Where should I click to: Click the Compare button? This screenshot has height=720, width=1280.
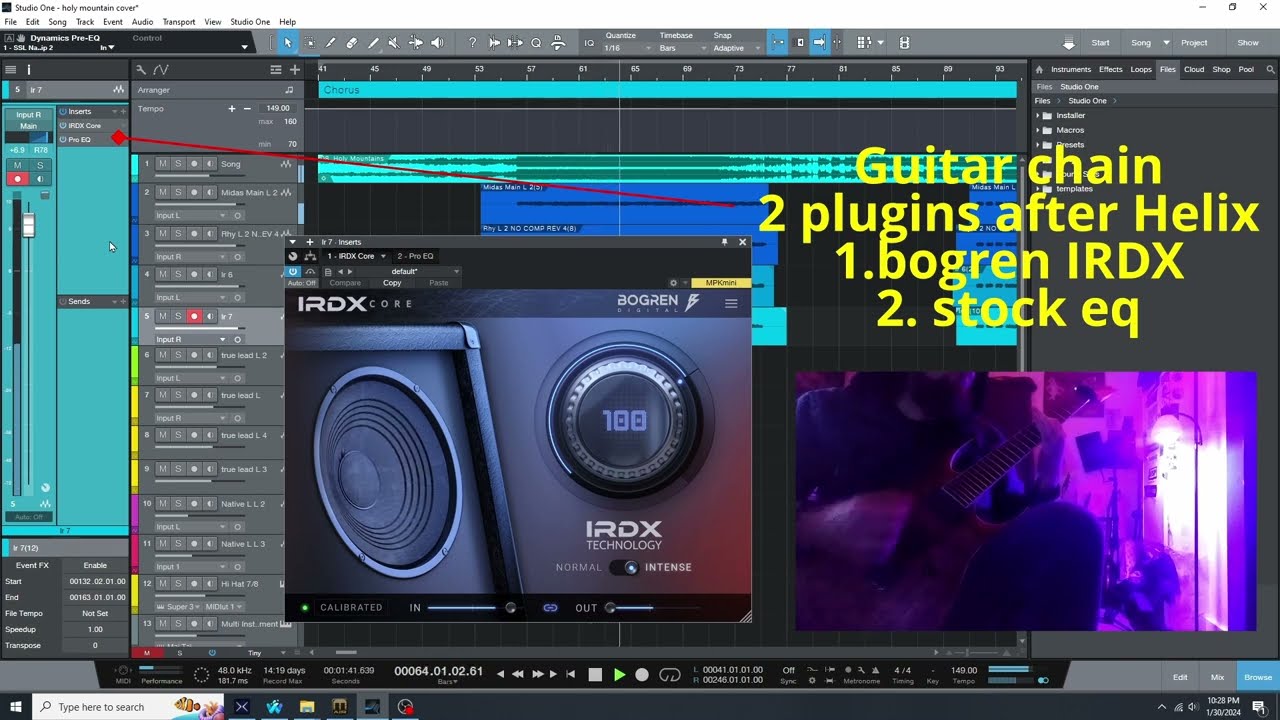[x=345, y=283]
